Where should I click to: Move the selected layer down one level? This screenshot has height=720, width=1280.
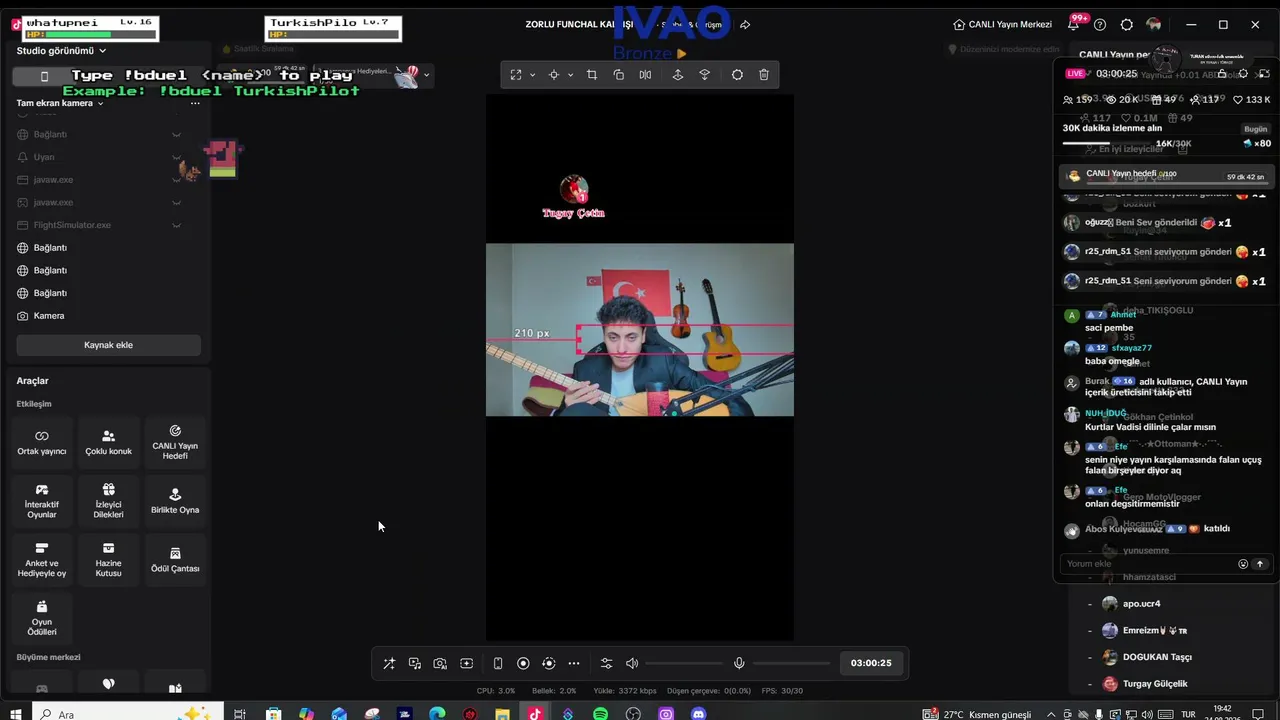point(704,75)
